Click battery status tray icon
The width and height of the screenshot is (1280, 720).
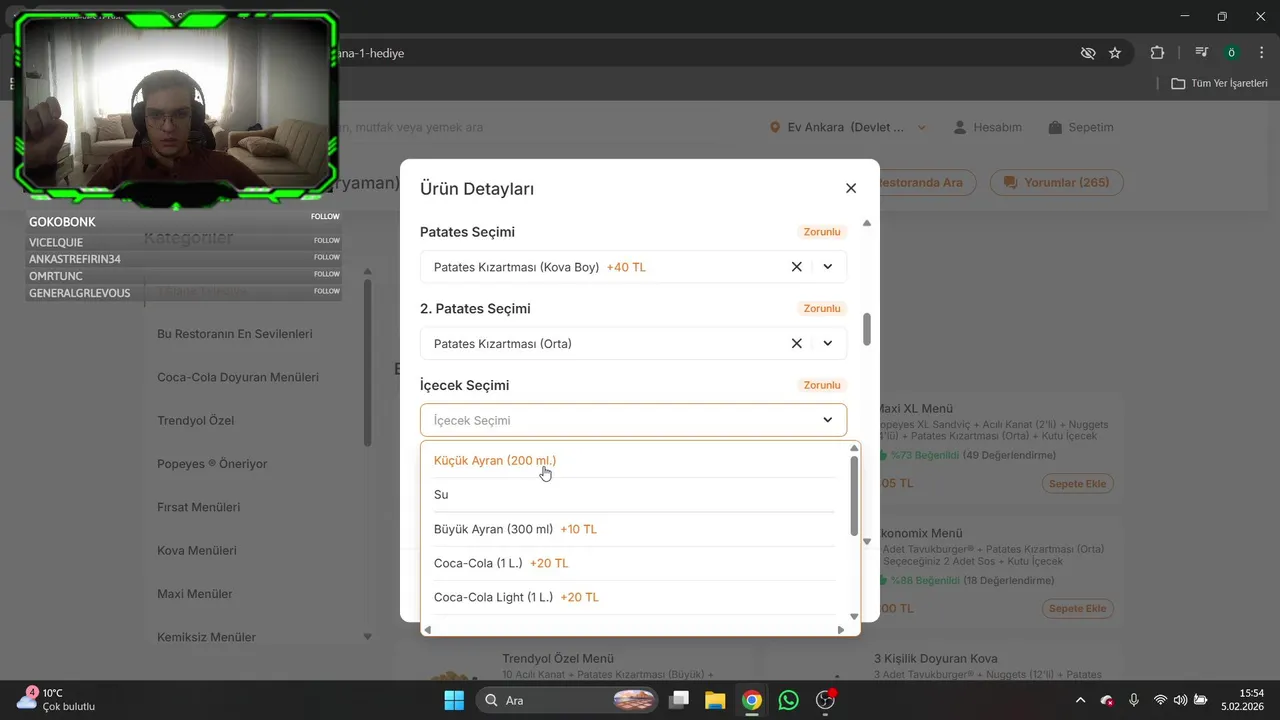[x=1201, y=700]
